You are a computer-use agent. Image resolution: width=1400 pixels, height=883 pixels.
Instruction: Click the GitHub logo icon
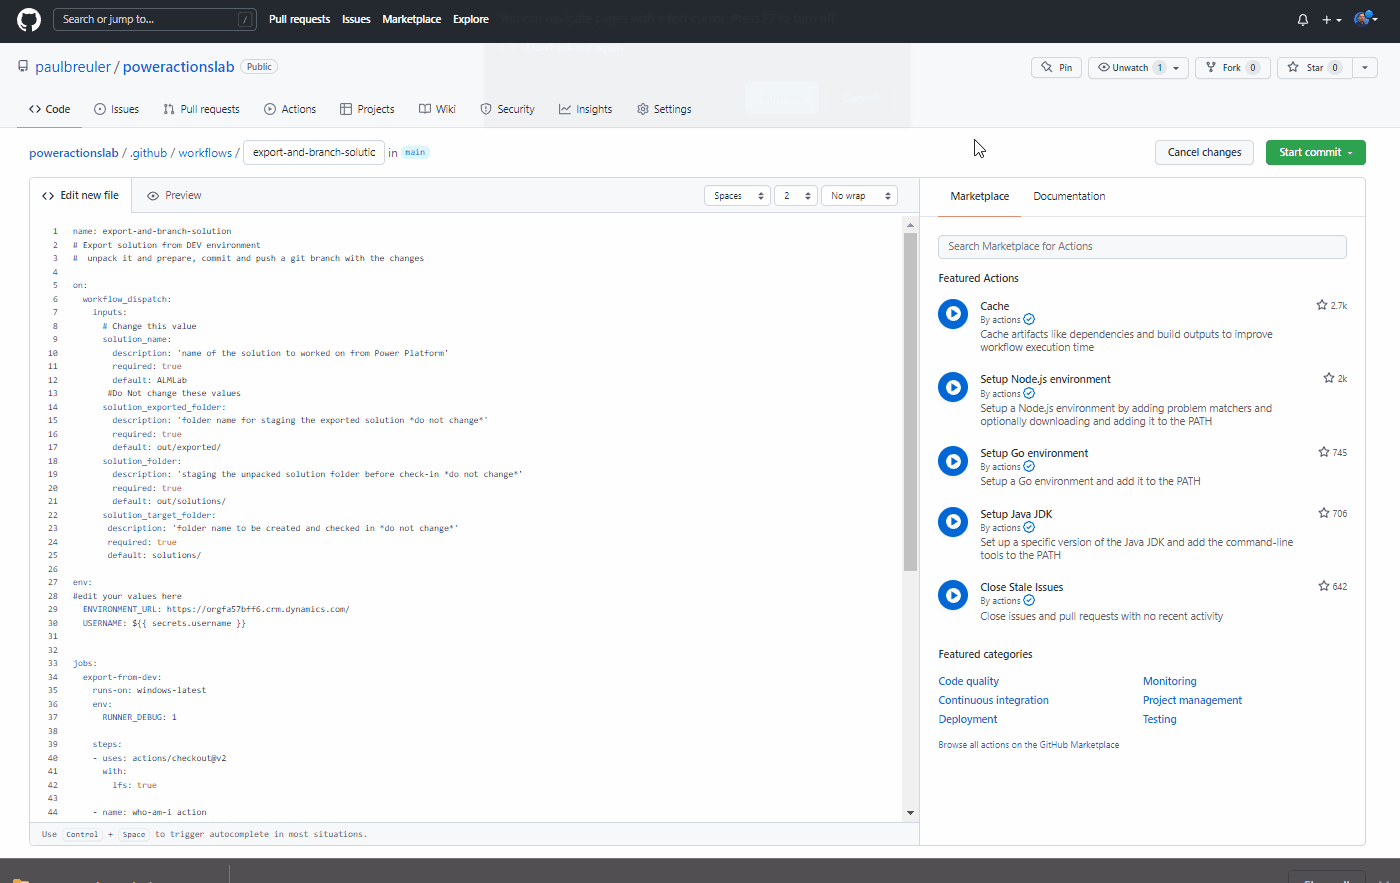[x=27, y=19]
